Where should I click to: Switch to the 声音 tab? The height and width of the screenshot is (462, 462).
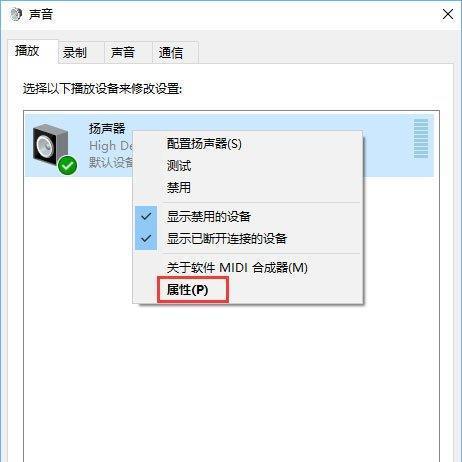tap(123, 52)
